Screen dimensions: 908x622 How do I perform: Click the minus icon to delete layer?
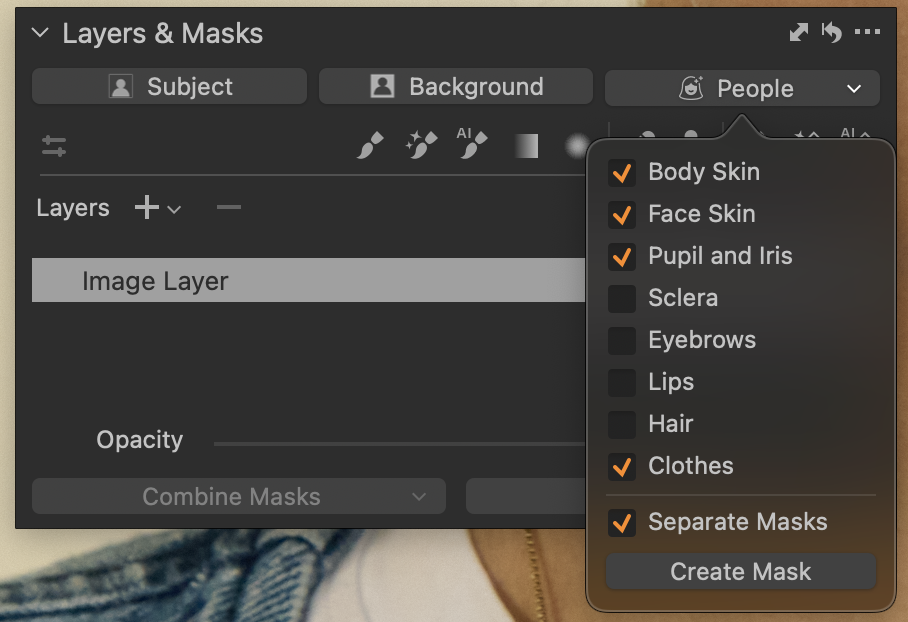coord(229,207)
